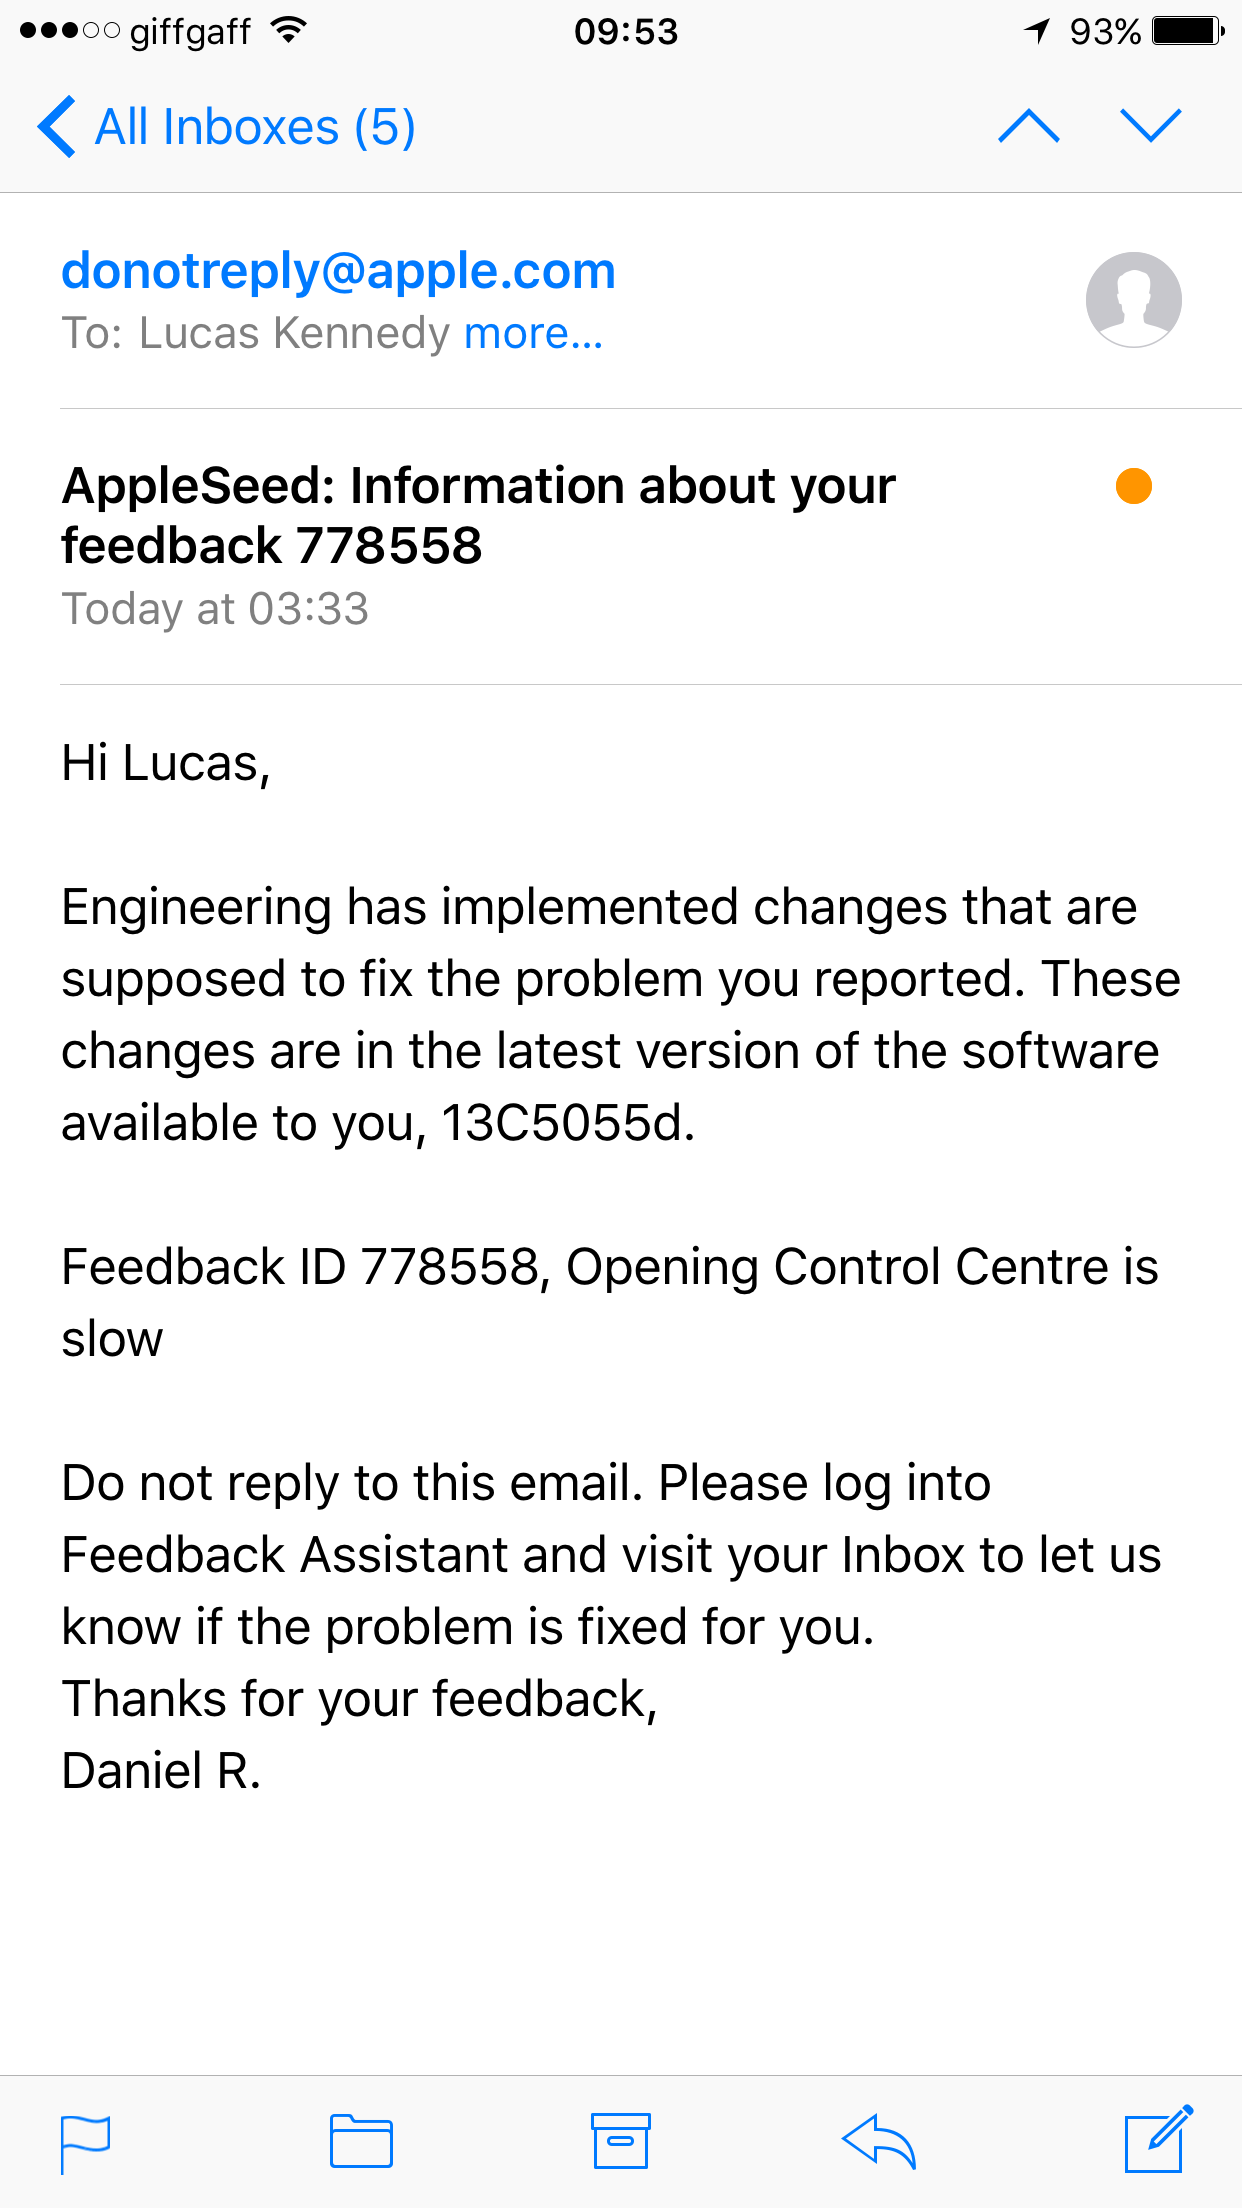Go to previous message with up chevron
This screenshot has width=1242, height=2208.
click(x=1029, y=126)
